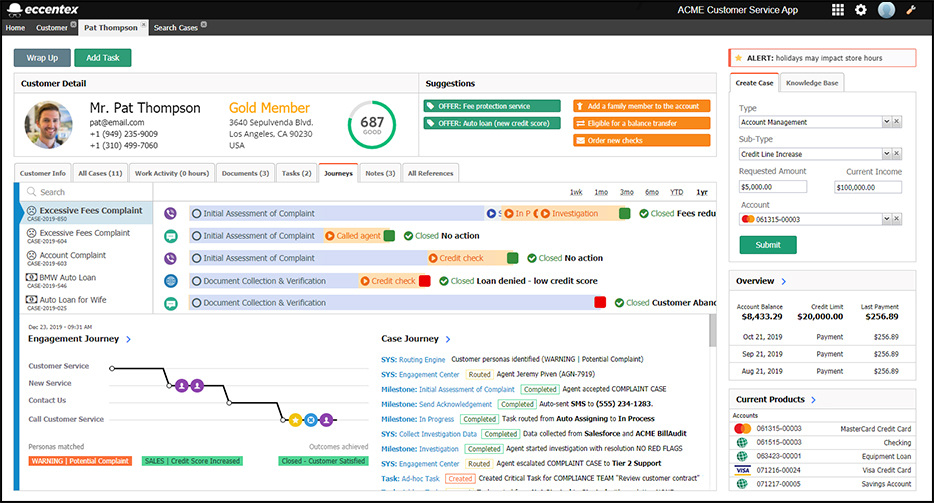Screen dimensions: 934x503
Task: Click the wrench tools icon
Action: [x=911, y=10]
